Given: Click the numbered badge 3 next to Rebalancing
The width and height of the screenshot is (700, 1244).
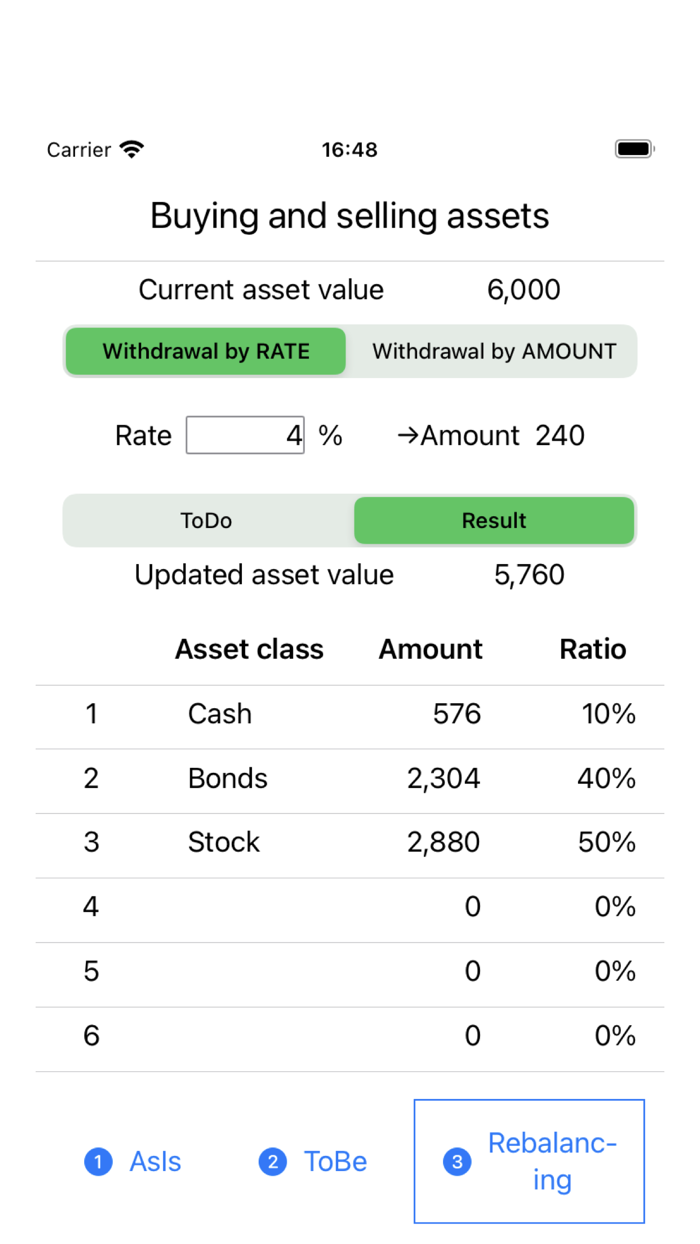Looking at the screenshot, I should point(456,1162).
